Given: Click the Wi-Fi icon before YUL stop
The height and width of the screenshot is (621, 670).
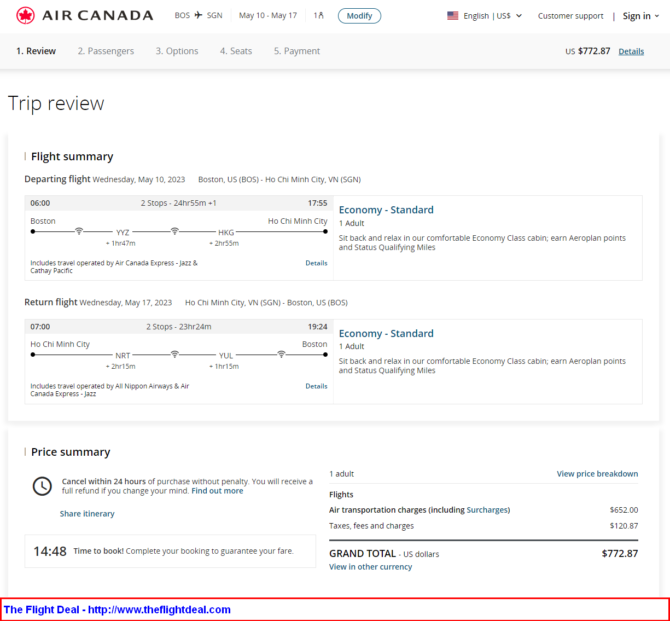Looking at the screenshot, I should [x=174, y=354].
